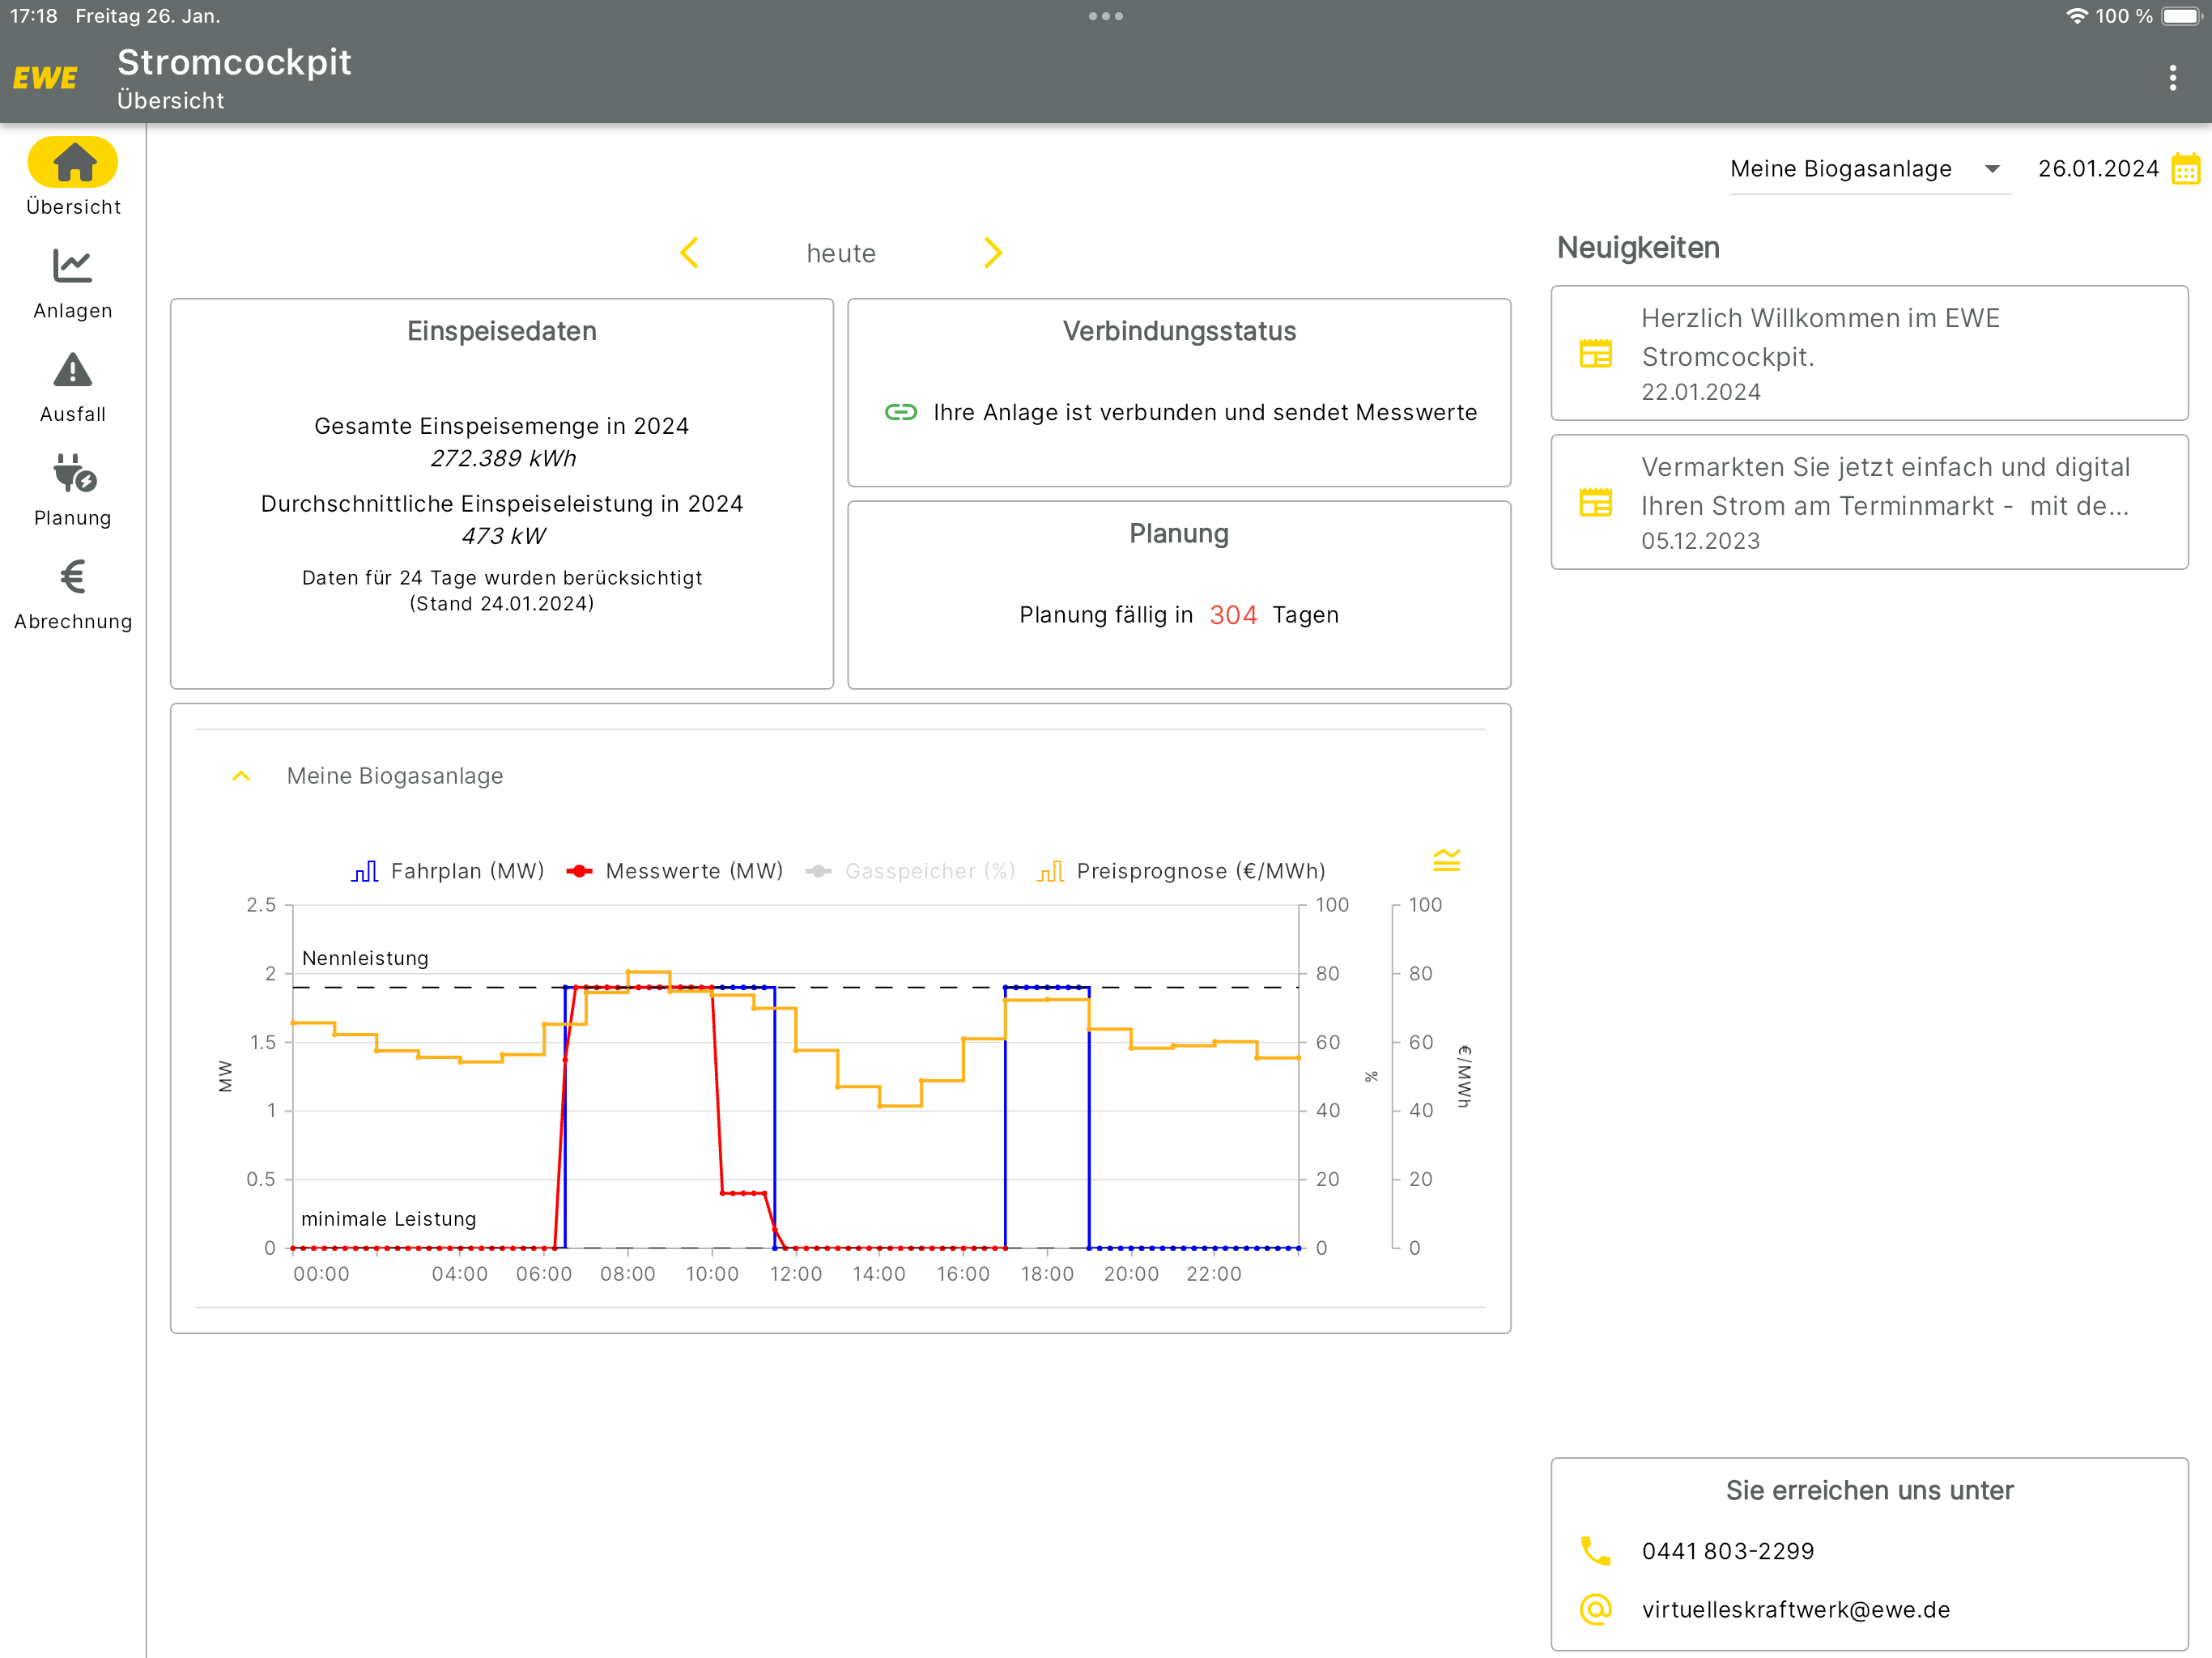Click the status text Ihre Anlage ist verbunden

[1205, 412]
